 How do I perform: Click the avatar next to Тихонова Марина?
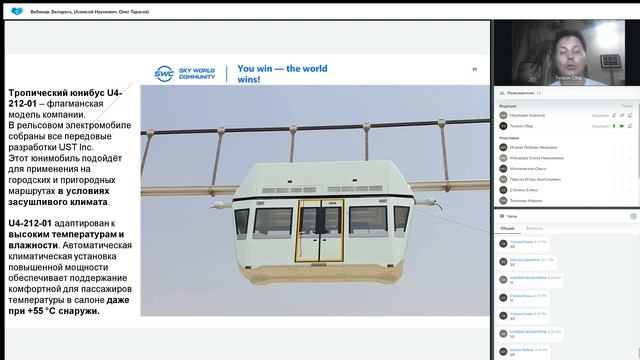503,200
